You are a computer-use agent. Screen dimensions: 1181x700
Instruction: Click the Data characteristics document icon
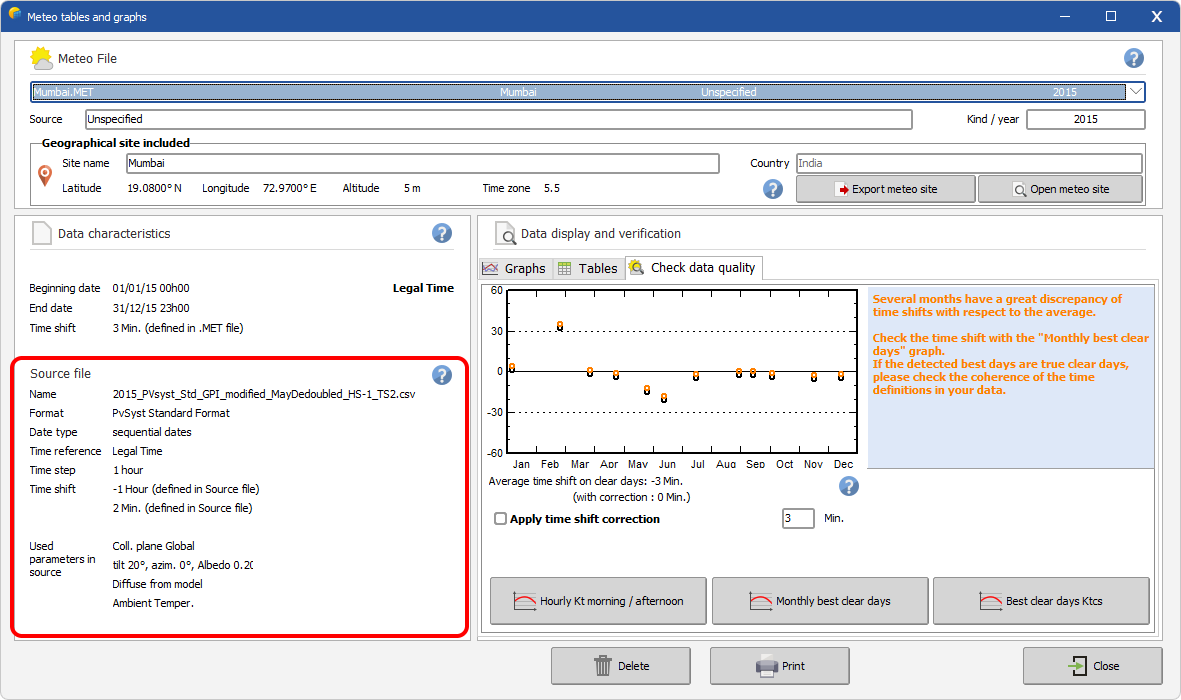point(41,234)
